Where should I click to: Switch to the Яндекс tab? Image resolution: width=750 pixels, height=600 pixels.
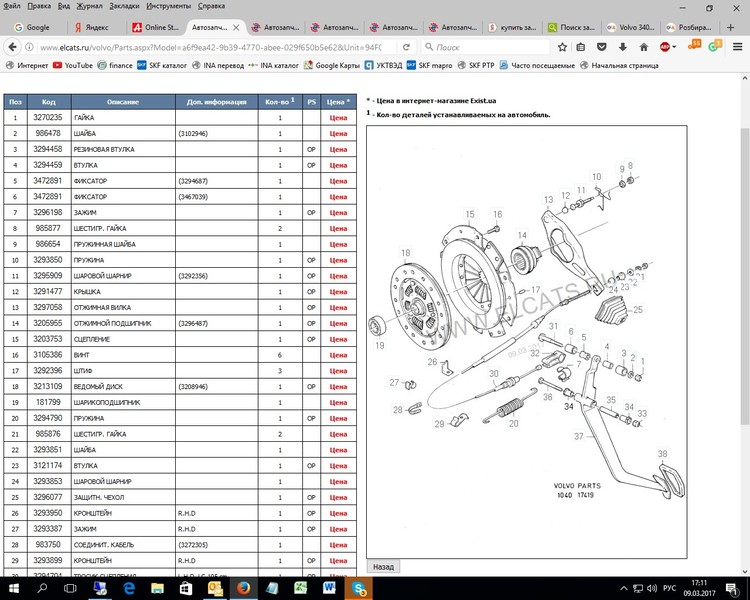tap(98, 27)
